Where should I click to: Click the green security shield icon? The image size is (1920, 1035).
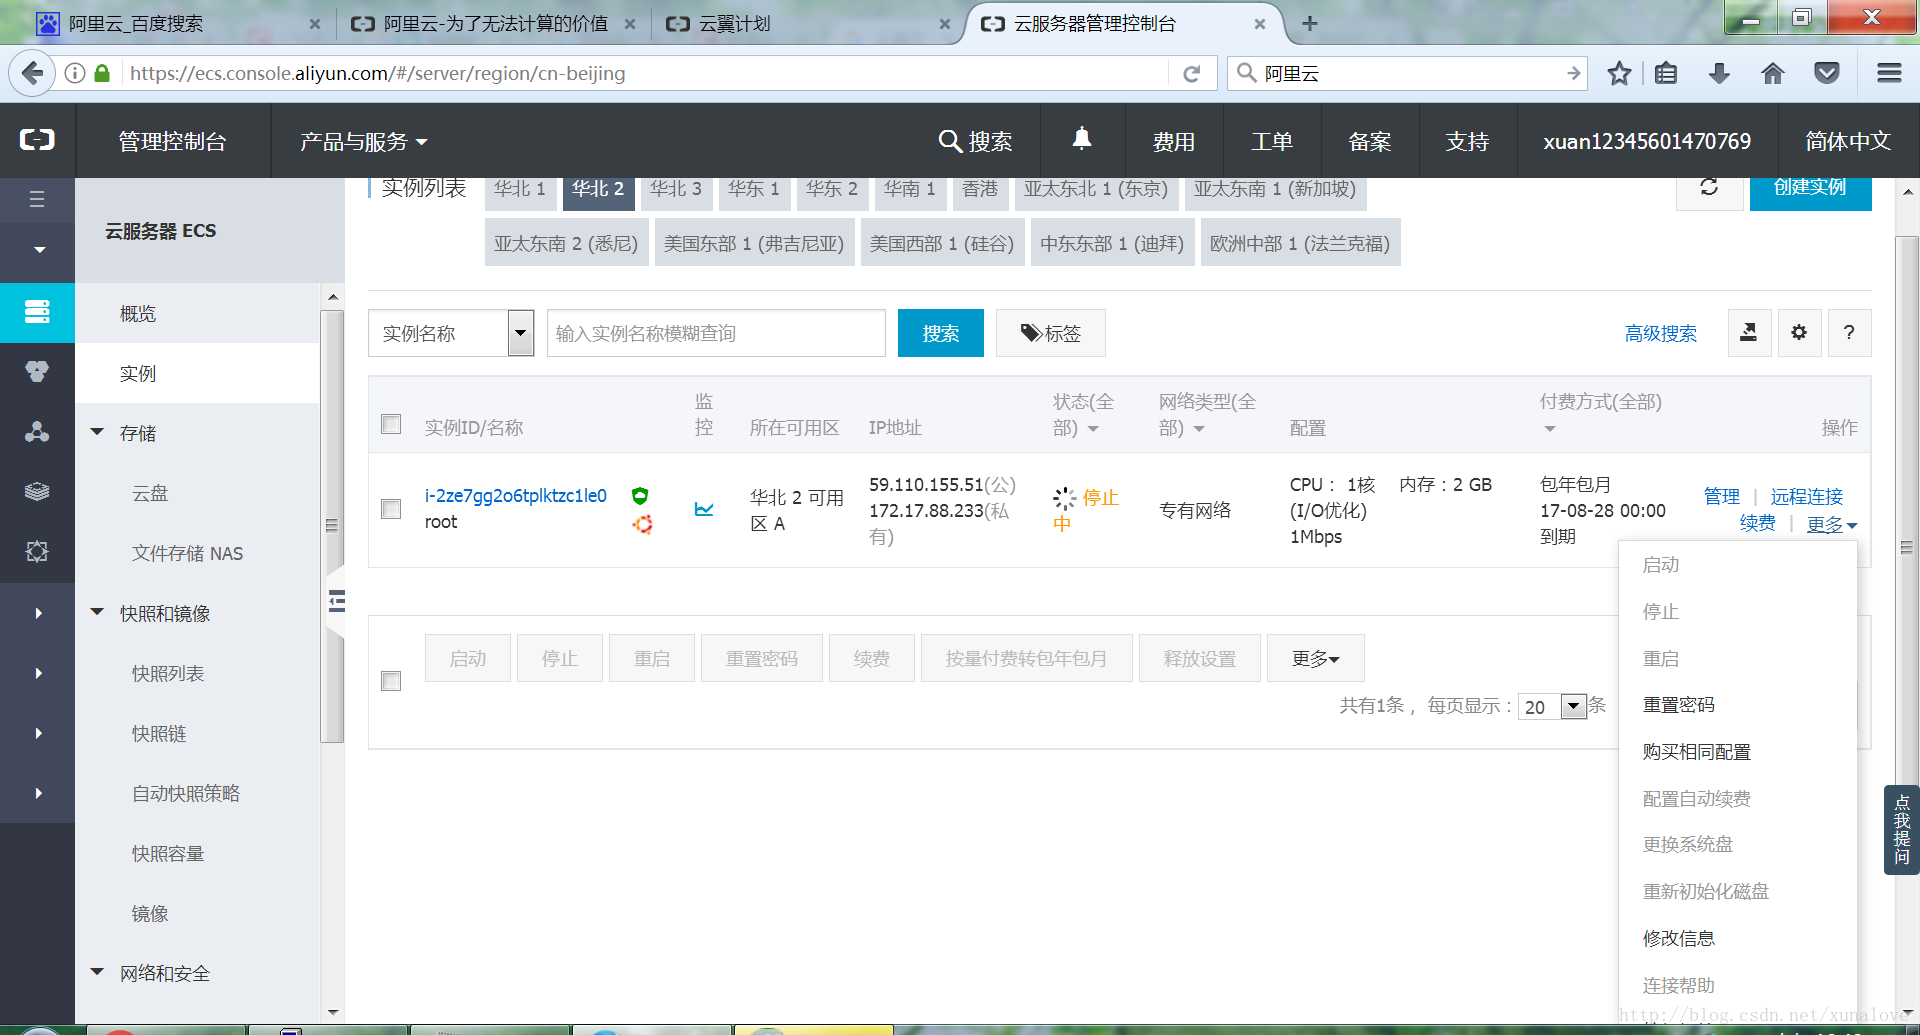[x=640, y=495]
